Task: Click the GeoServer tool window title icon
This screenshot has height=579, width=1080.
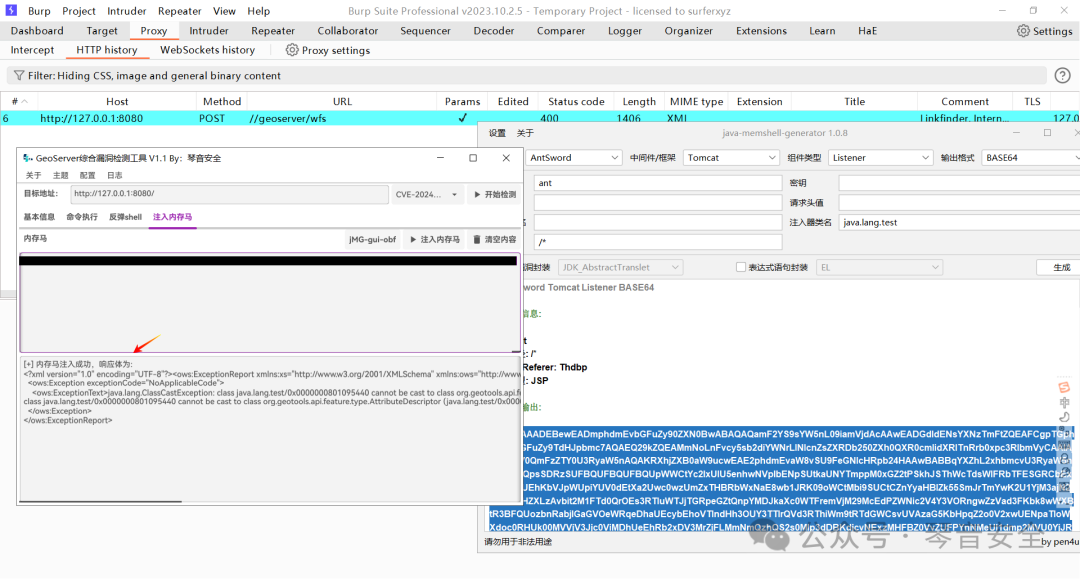Action: coord(28,158)
